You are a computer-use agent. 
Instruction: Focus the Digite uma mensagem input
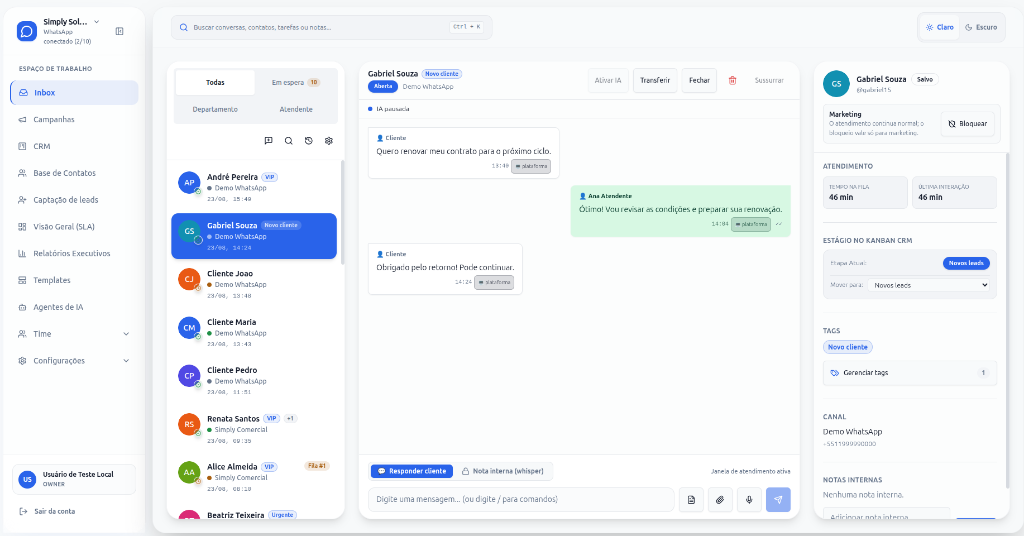click(x=521, y=499)
